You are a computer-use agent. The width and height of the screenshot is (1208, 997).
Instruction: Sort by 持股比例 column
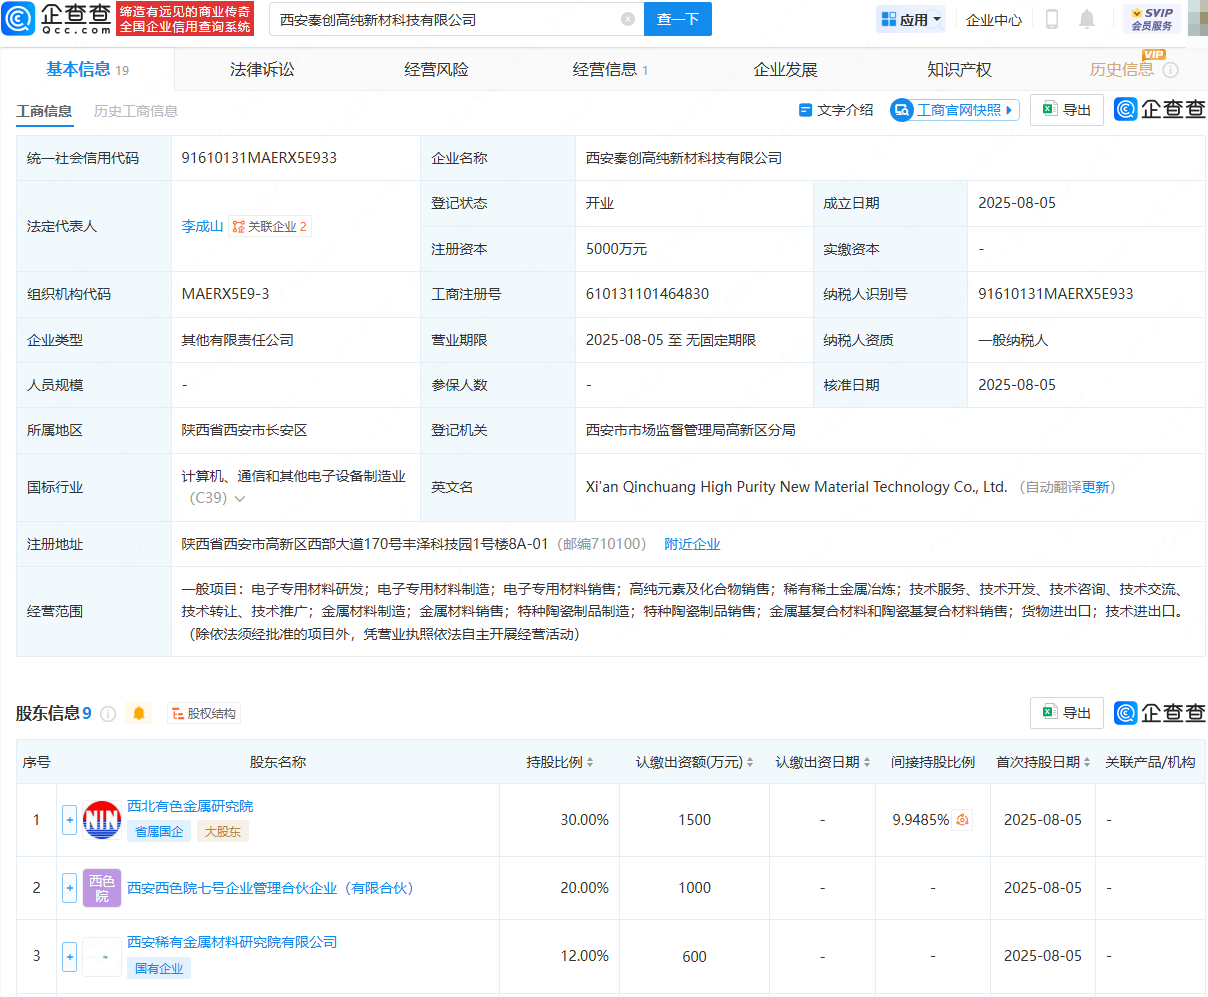(560, 762)
